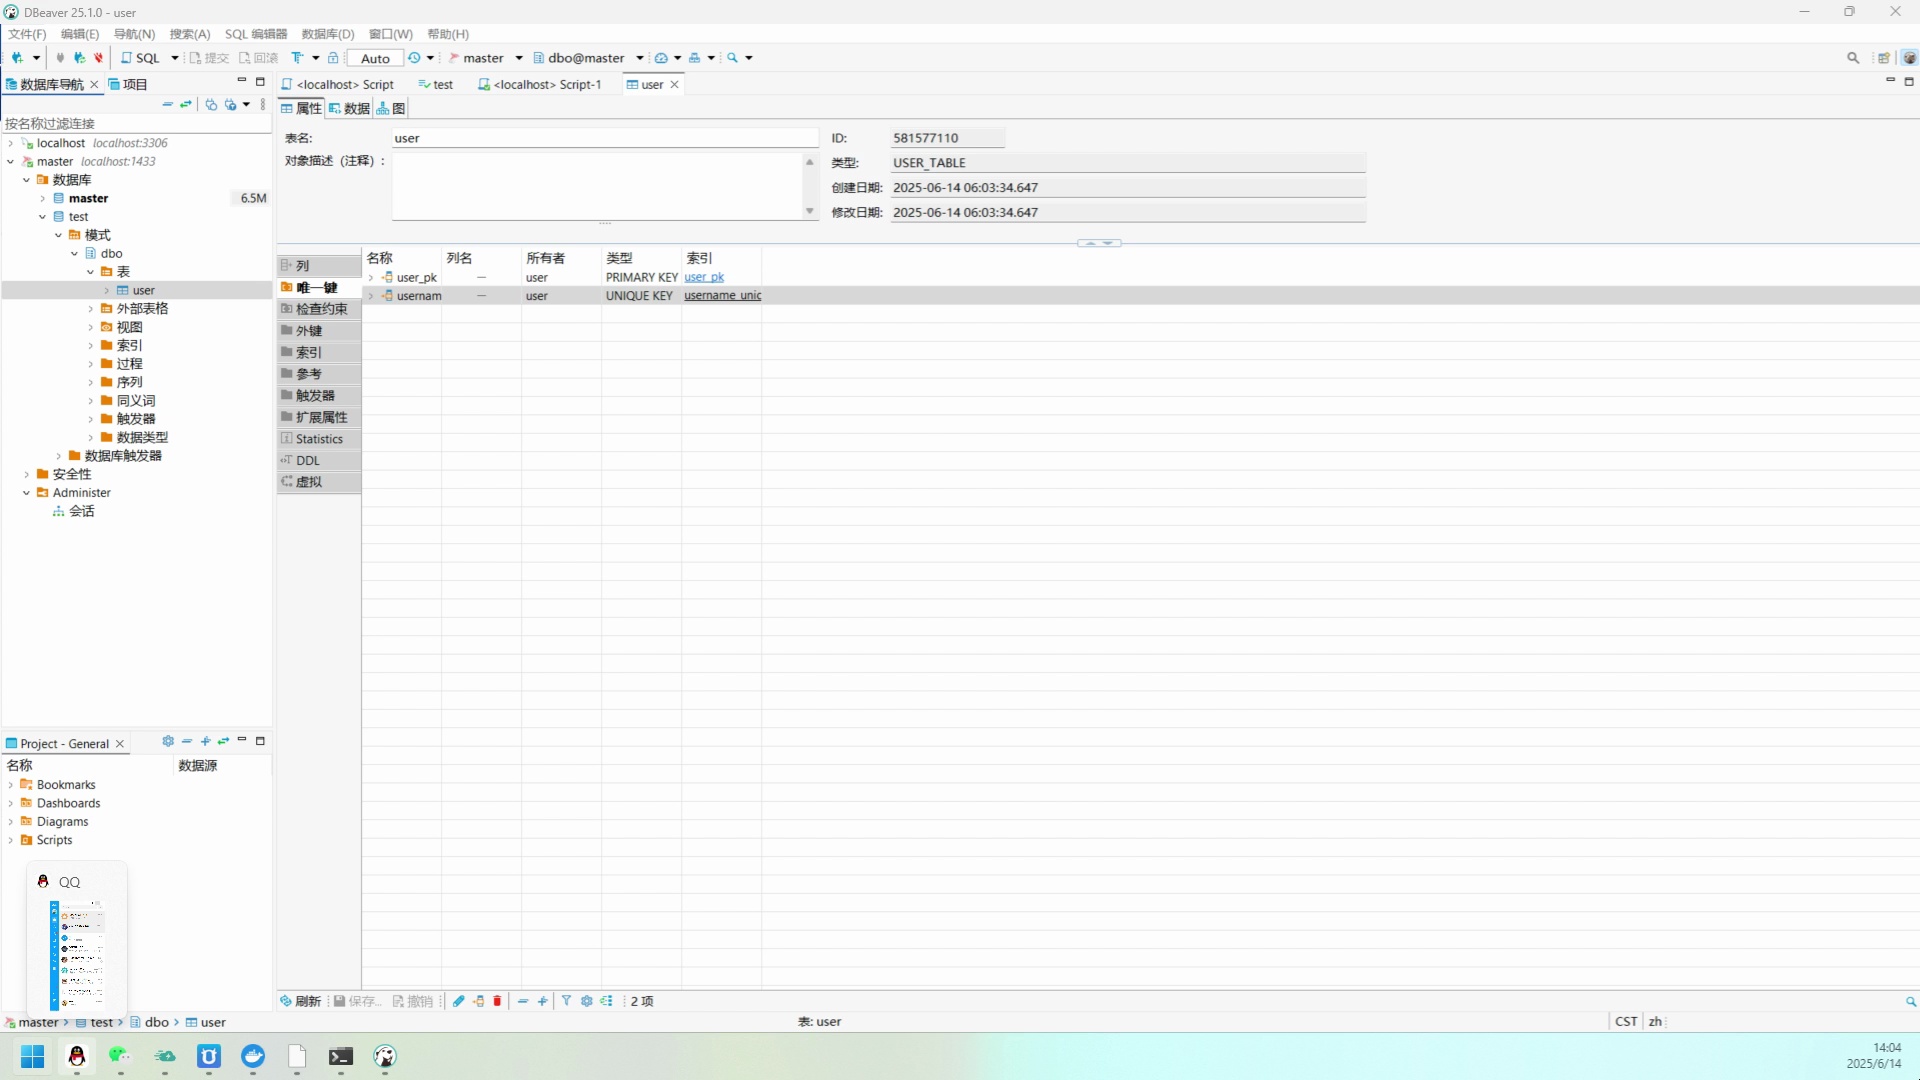Click the 保存 button on bottom toolbar
The image size is (1920, 1080).
[x=358, y=1001]
